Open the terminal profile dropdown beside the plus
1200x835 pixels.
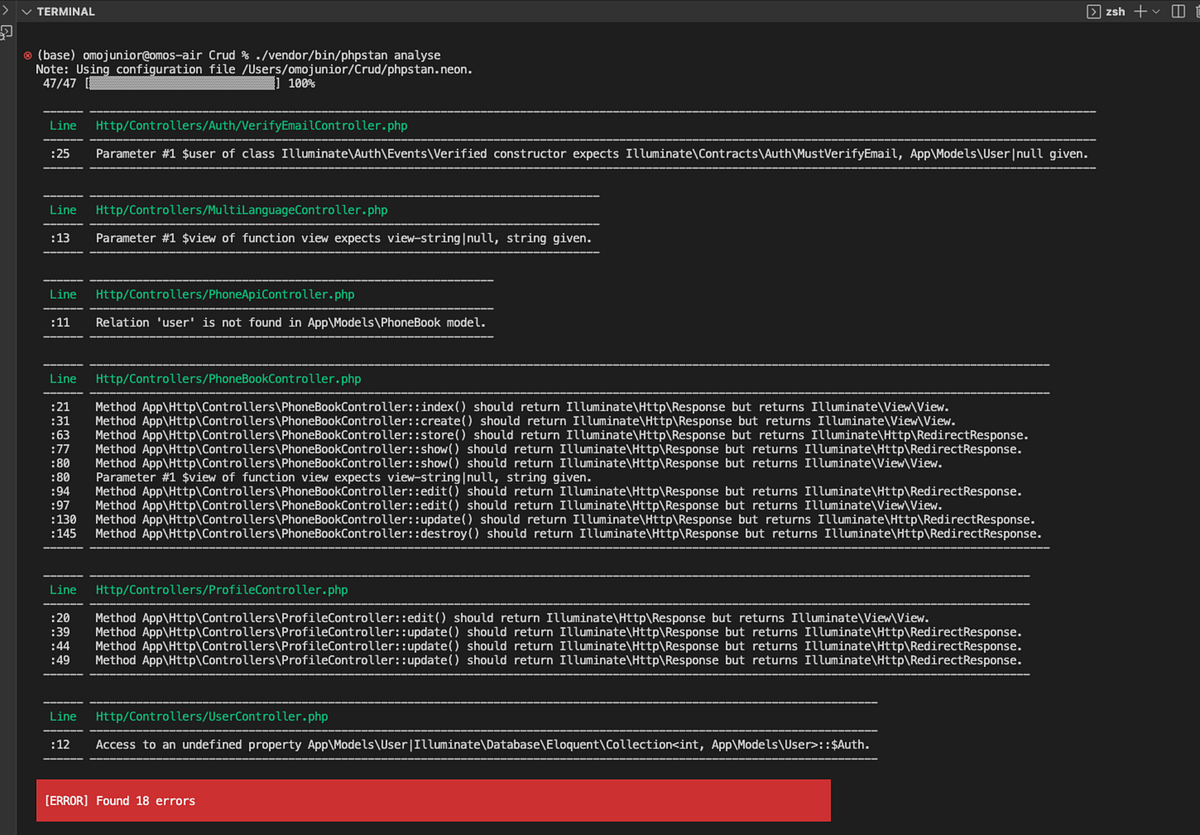(1157, 11)
